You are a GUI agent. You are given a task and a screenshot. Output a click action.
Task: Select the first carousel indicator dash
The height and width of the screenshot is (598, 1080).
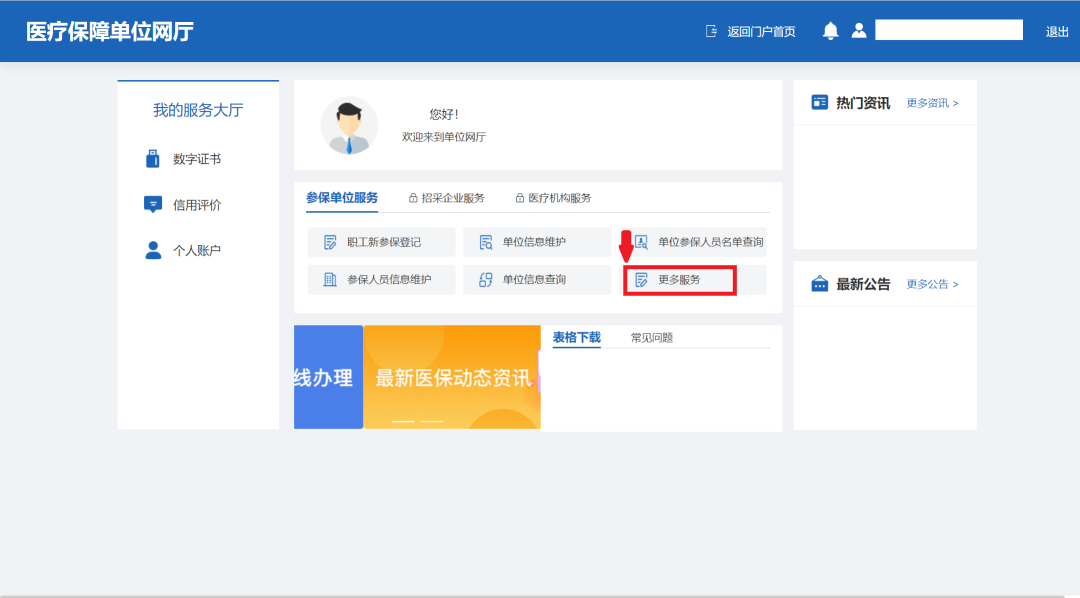(403, 421)
